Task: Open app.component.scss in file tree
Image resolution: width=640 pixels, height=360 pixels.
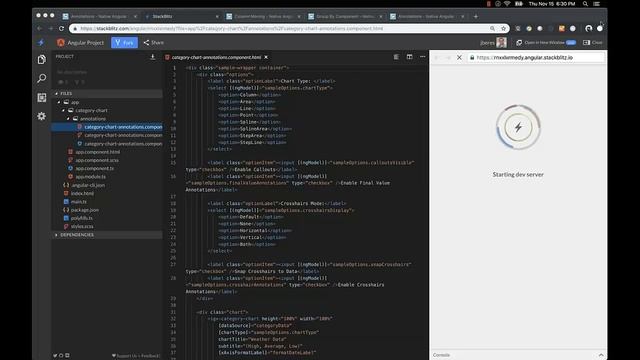Action: [97, 160]
